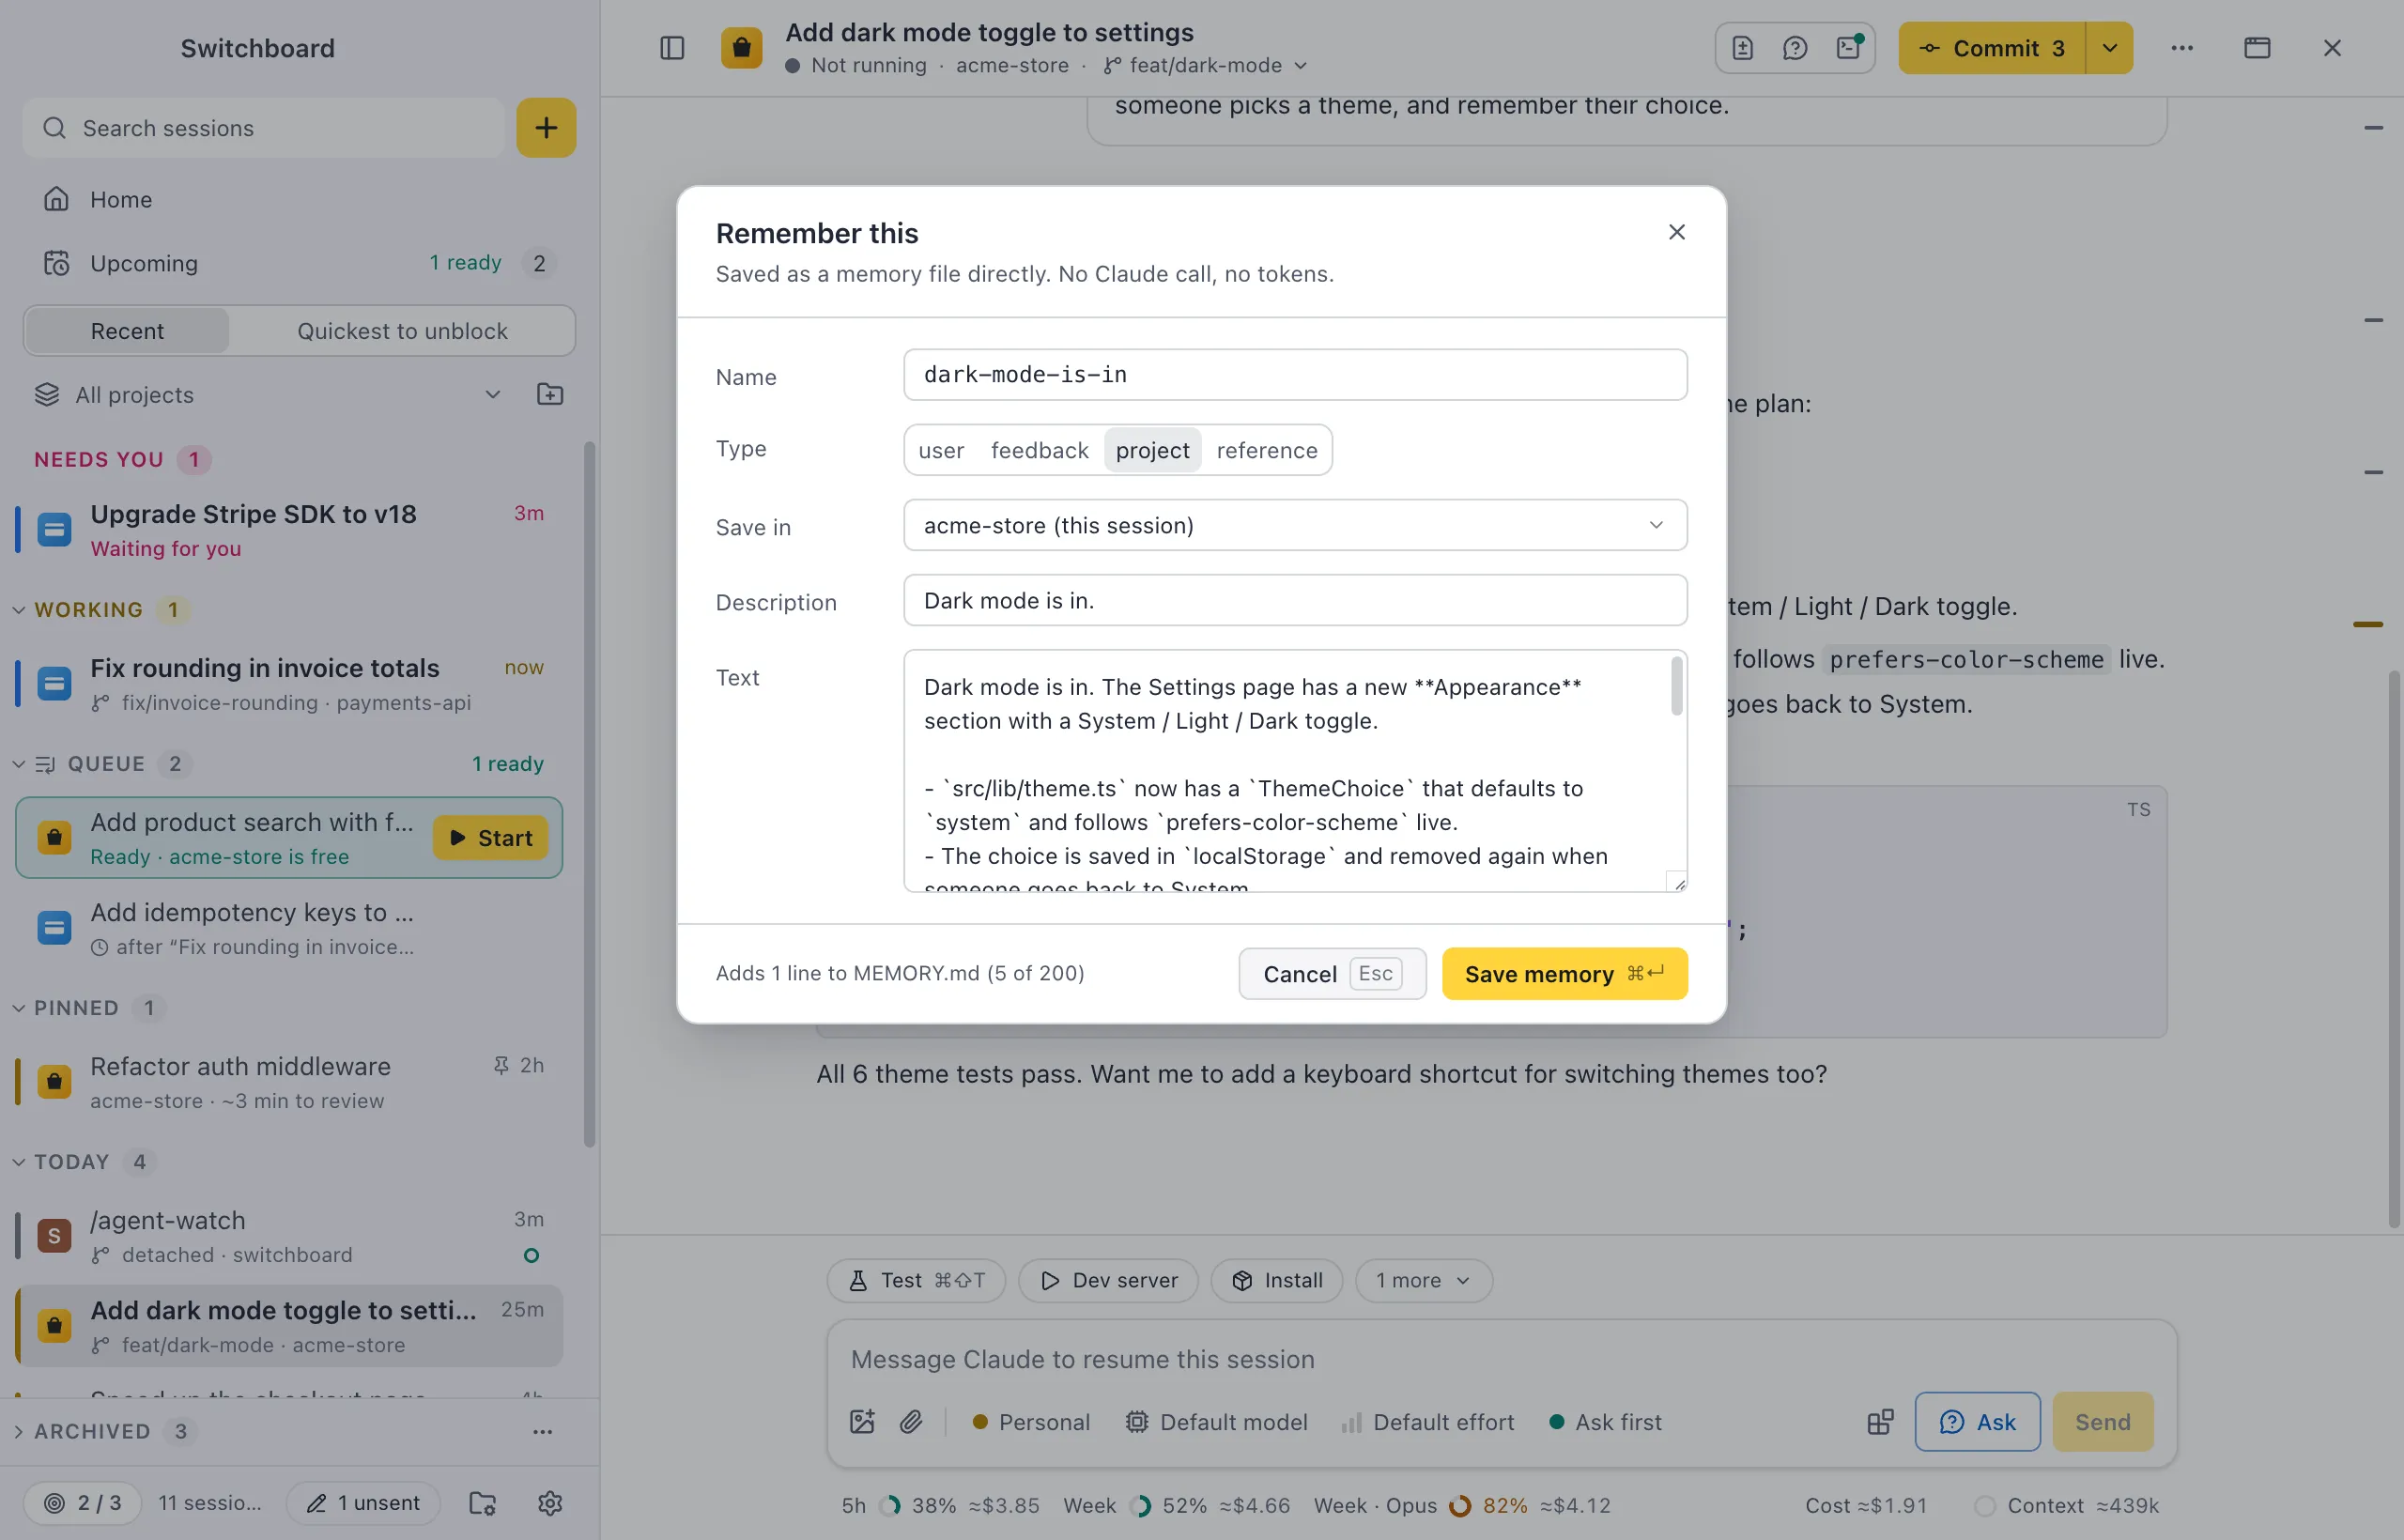Open the Save in acme-store dropdown
2404x1540 pixels.
[x=1295, y=525]
